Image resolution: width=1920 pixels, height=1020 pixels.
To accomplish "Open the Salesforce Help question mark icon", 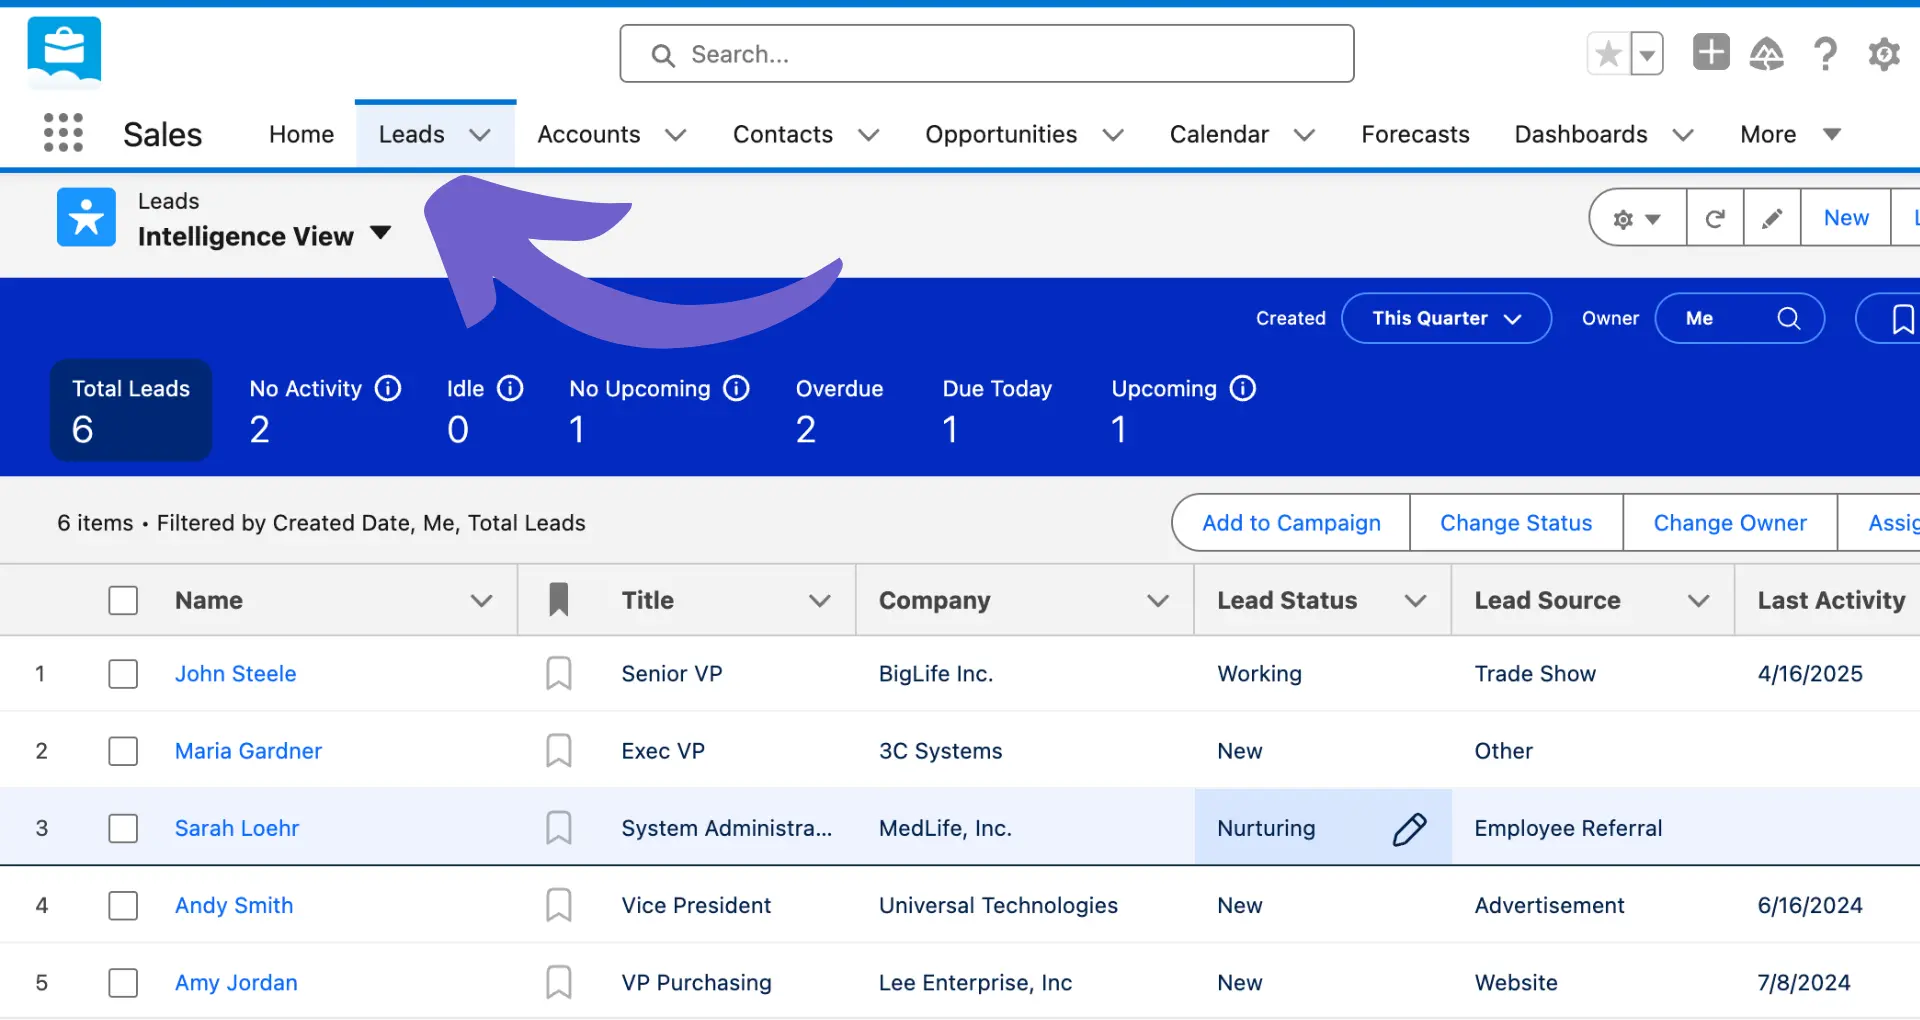I will (x=1825, y=54).
